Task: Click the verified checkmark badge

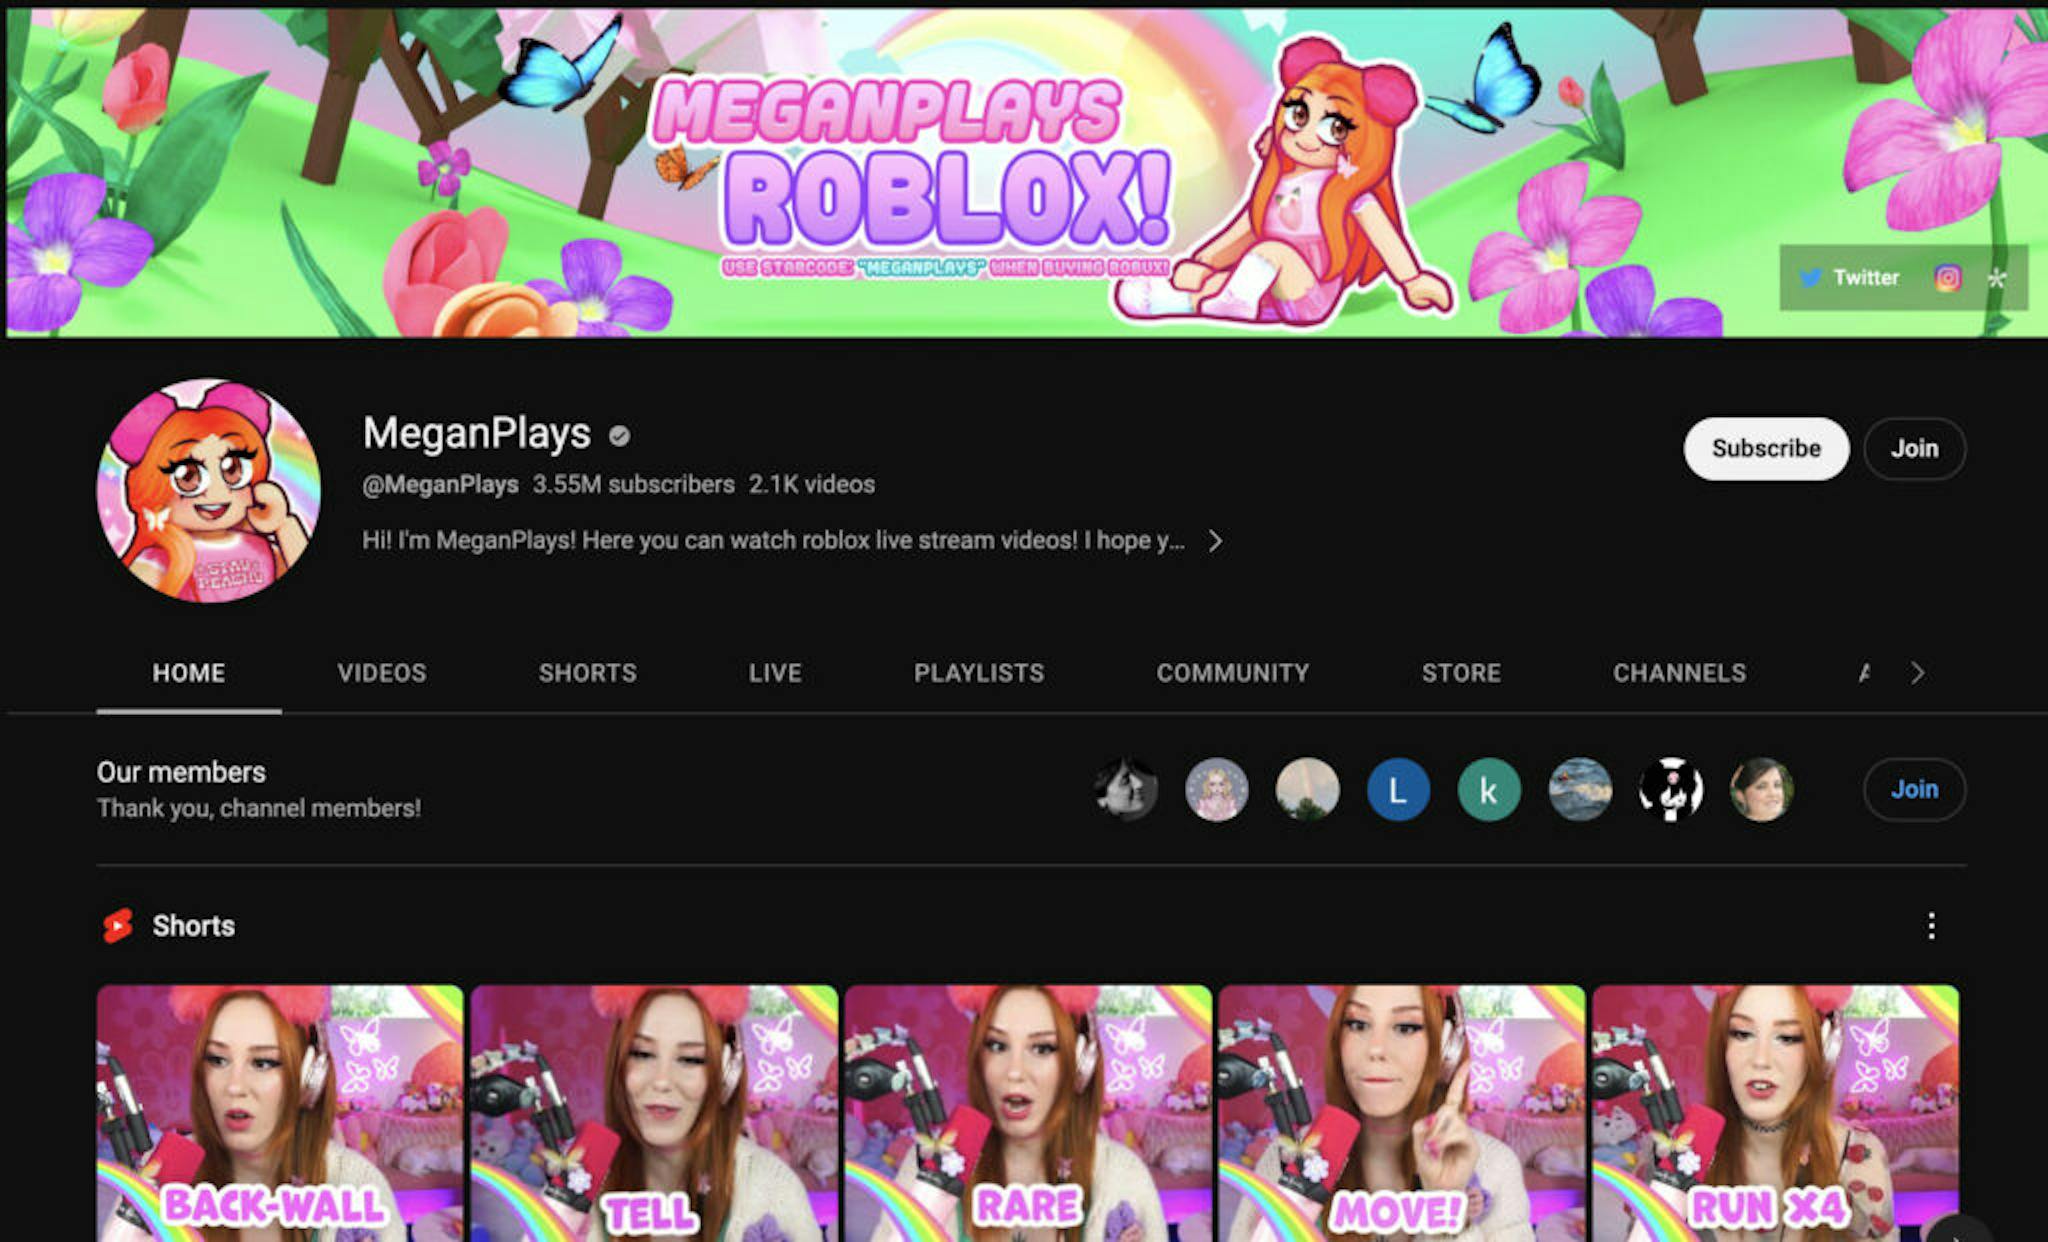Action: click(619, 435)
